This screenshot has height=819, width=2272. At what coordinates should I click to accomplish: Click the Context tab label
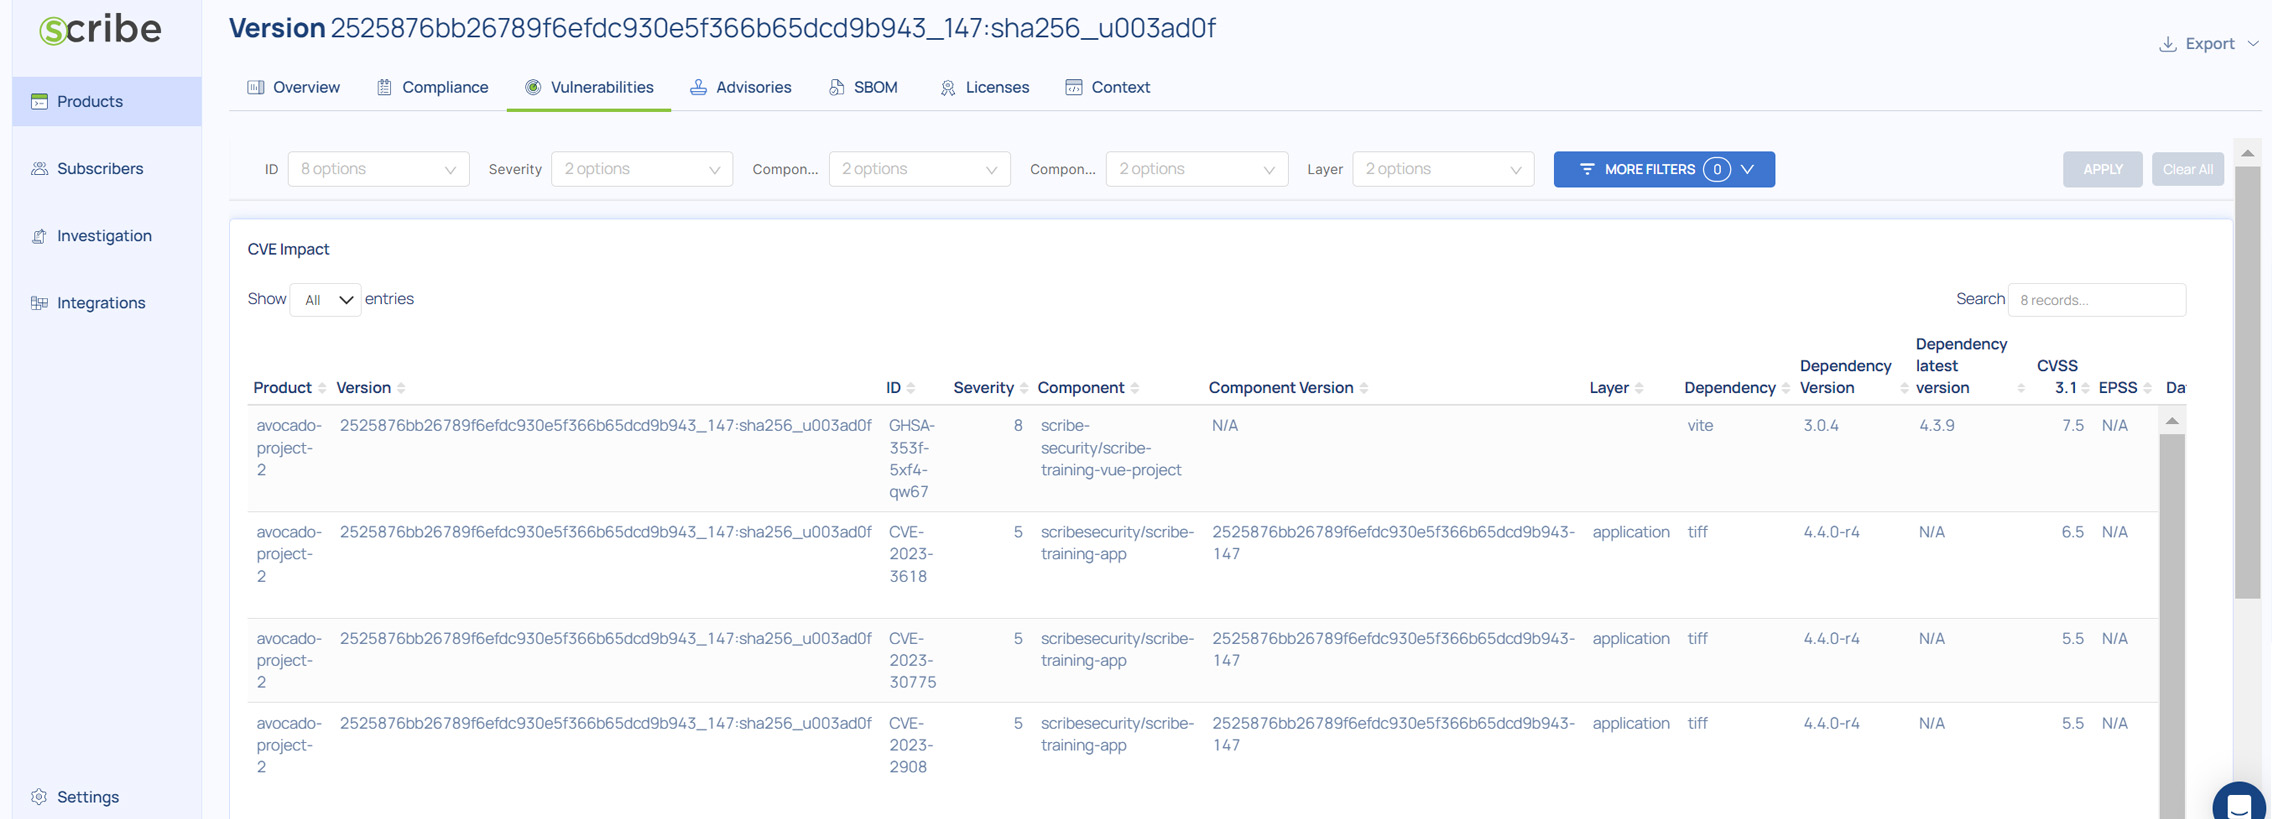1120,87
